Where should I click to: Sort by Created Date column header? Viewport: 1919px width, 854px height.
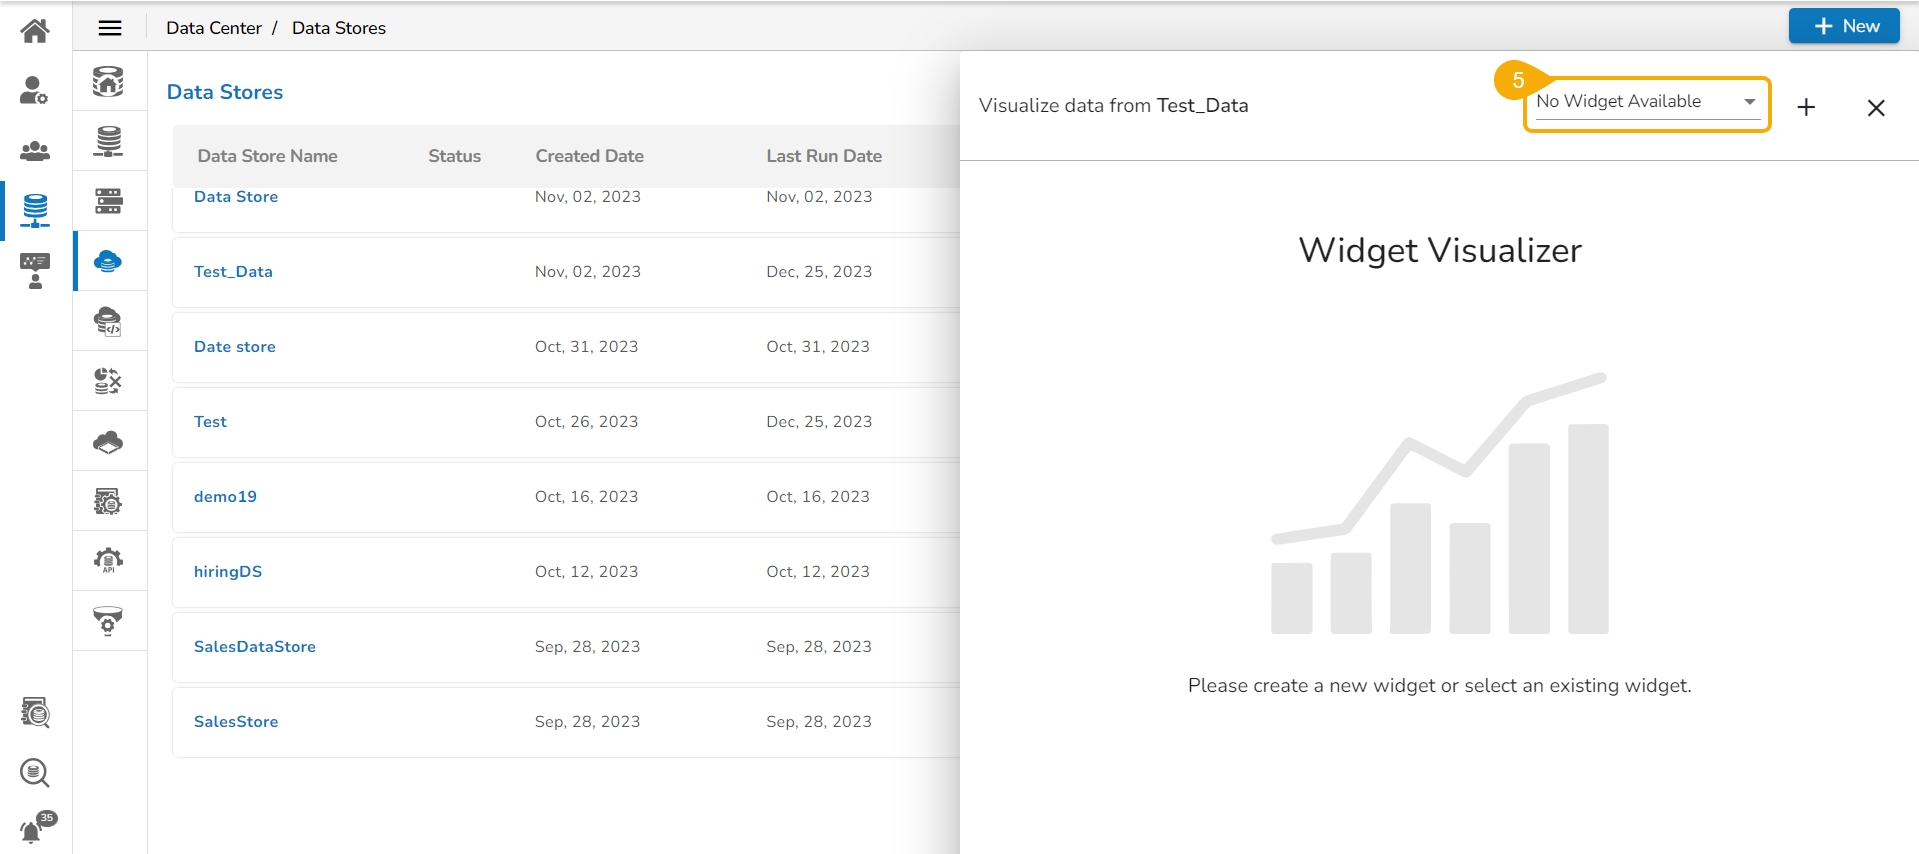pos(589,156)
